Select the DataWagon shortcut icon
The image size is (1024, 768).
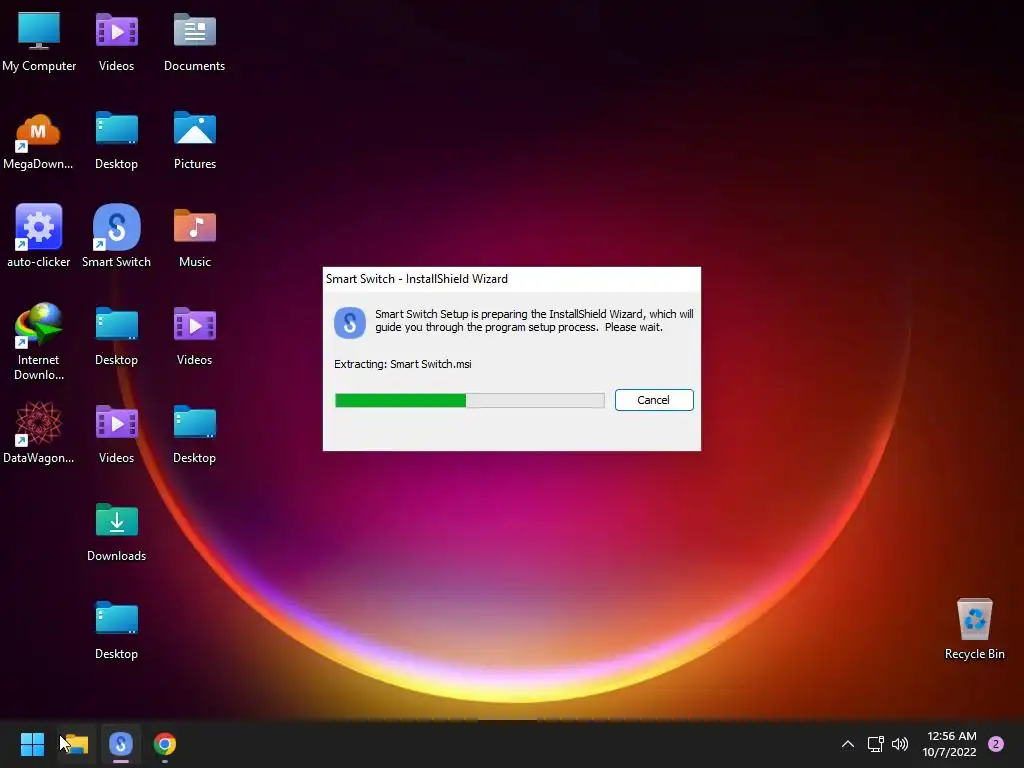coord(39,432)
